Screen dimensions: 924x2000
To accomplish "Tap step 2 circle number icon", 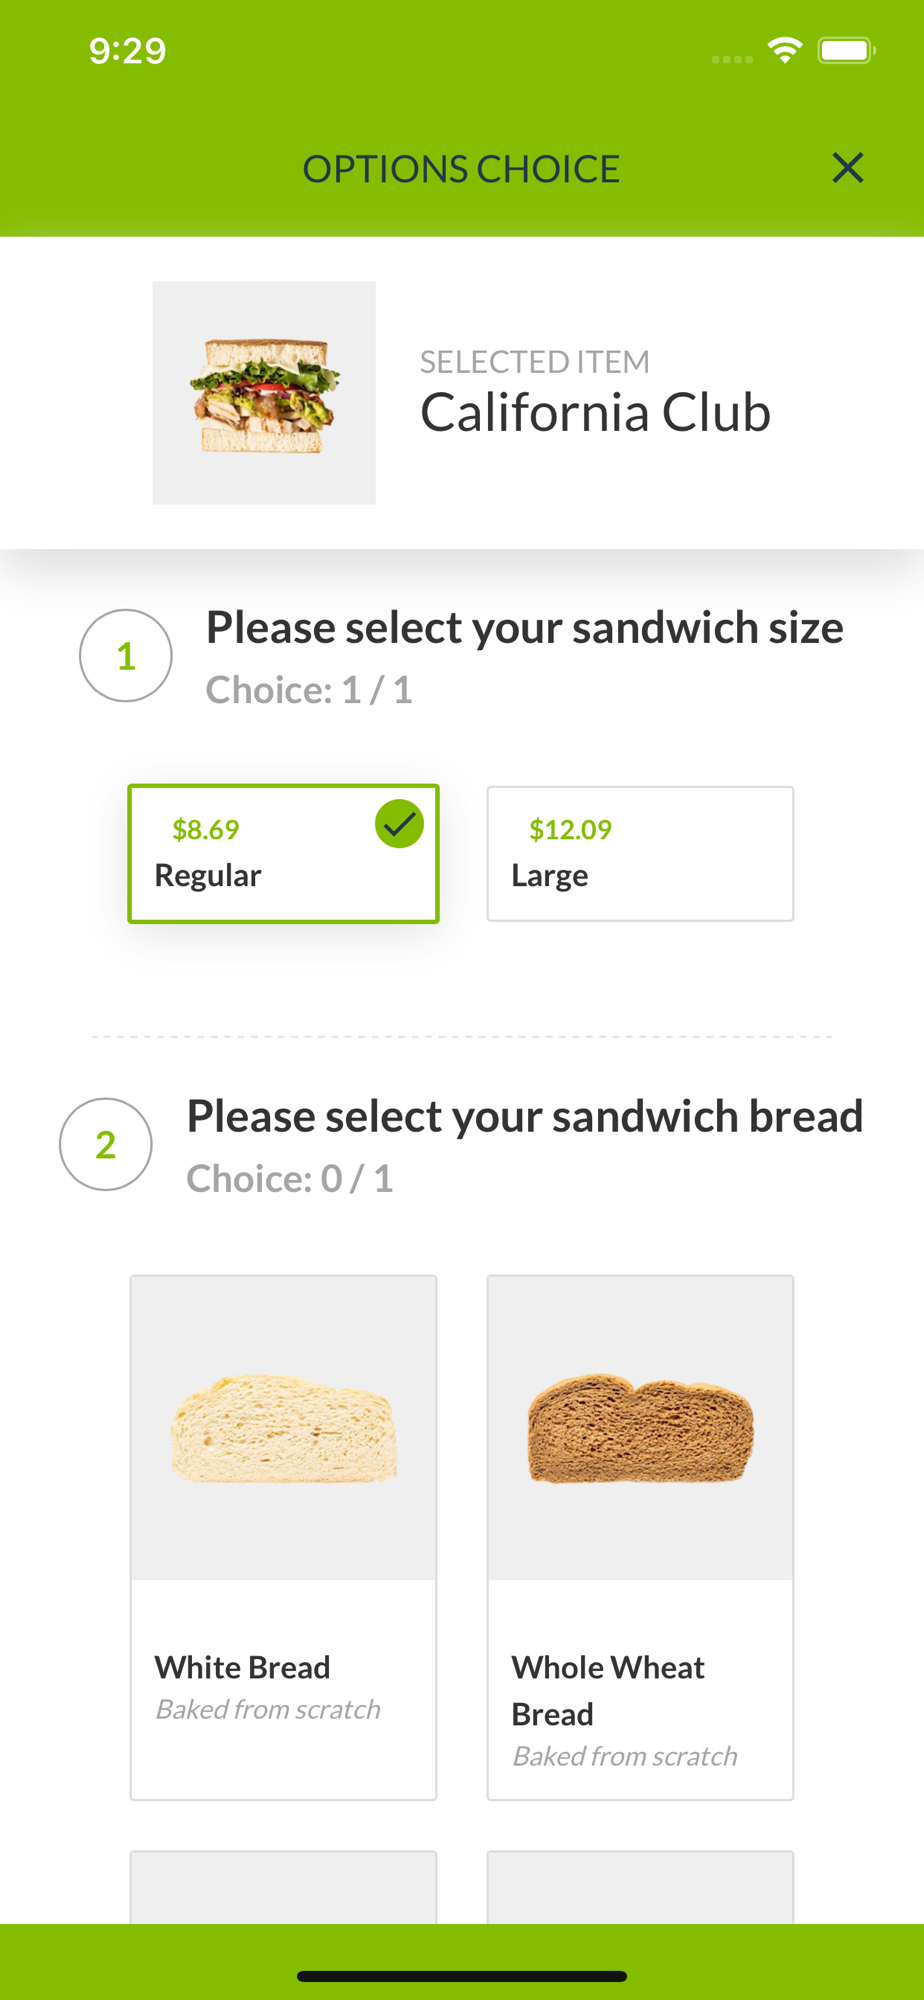I will pos(106,1144).
